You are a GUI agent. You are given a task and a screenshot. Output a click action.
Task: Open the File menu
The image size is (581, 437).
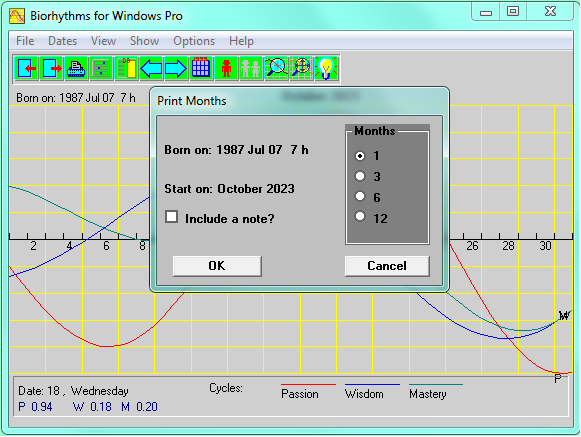coord(25,41)
